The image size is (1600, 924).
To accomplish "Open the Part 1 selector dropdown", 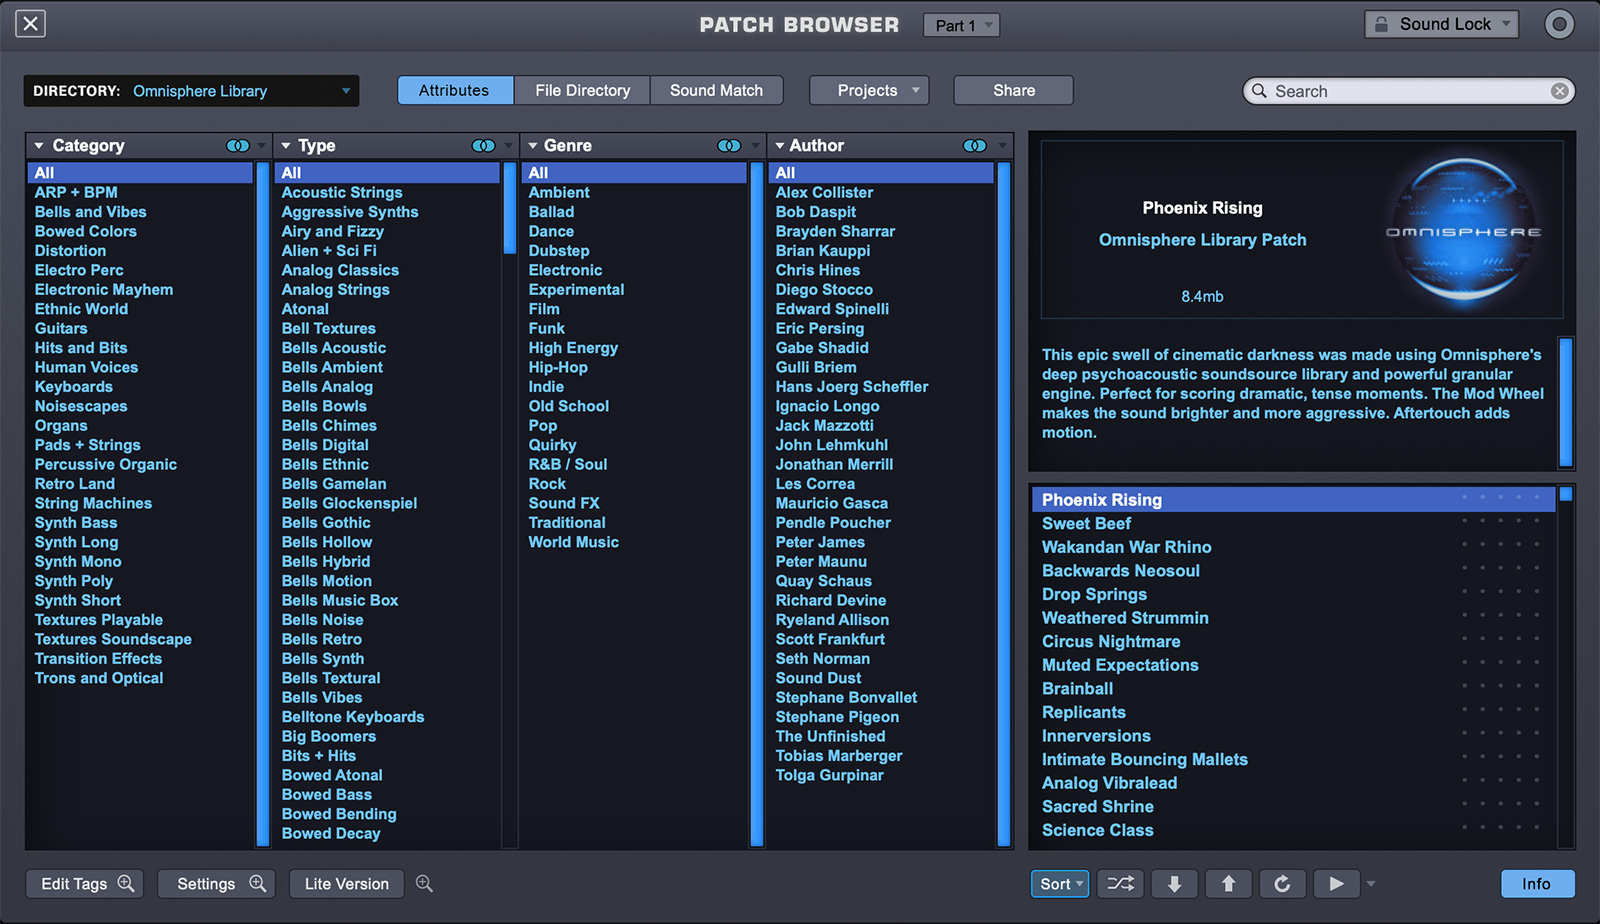I will [x=961, y=25].
